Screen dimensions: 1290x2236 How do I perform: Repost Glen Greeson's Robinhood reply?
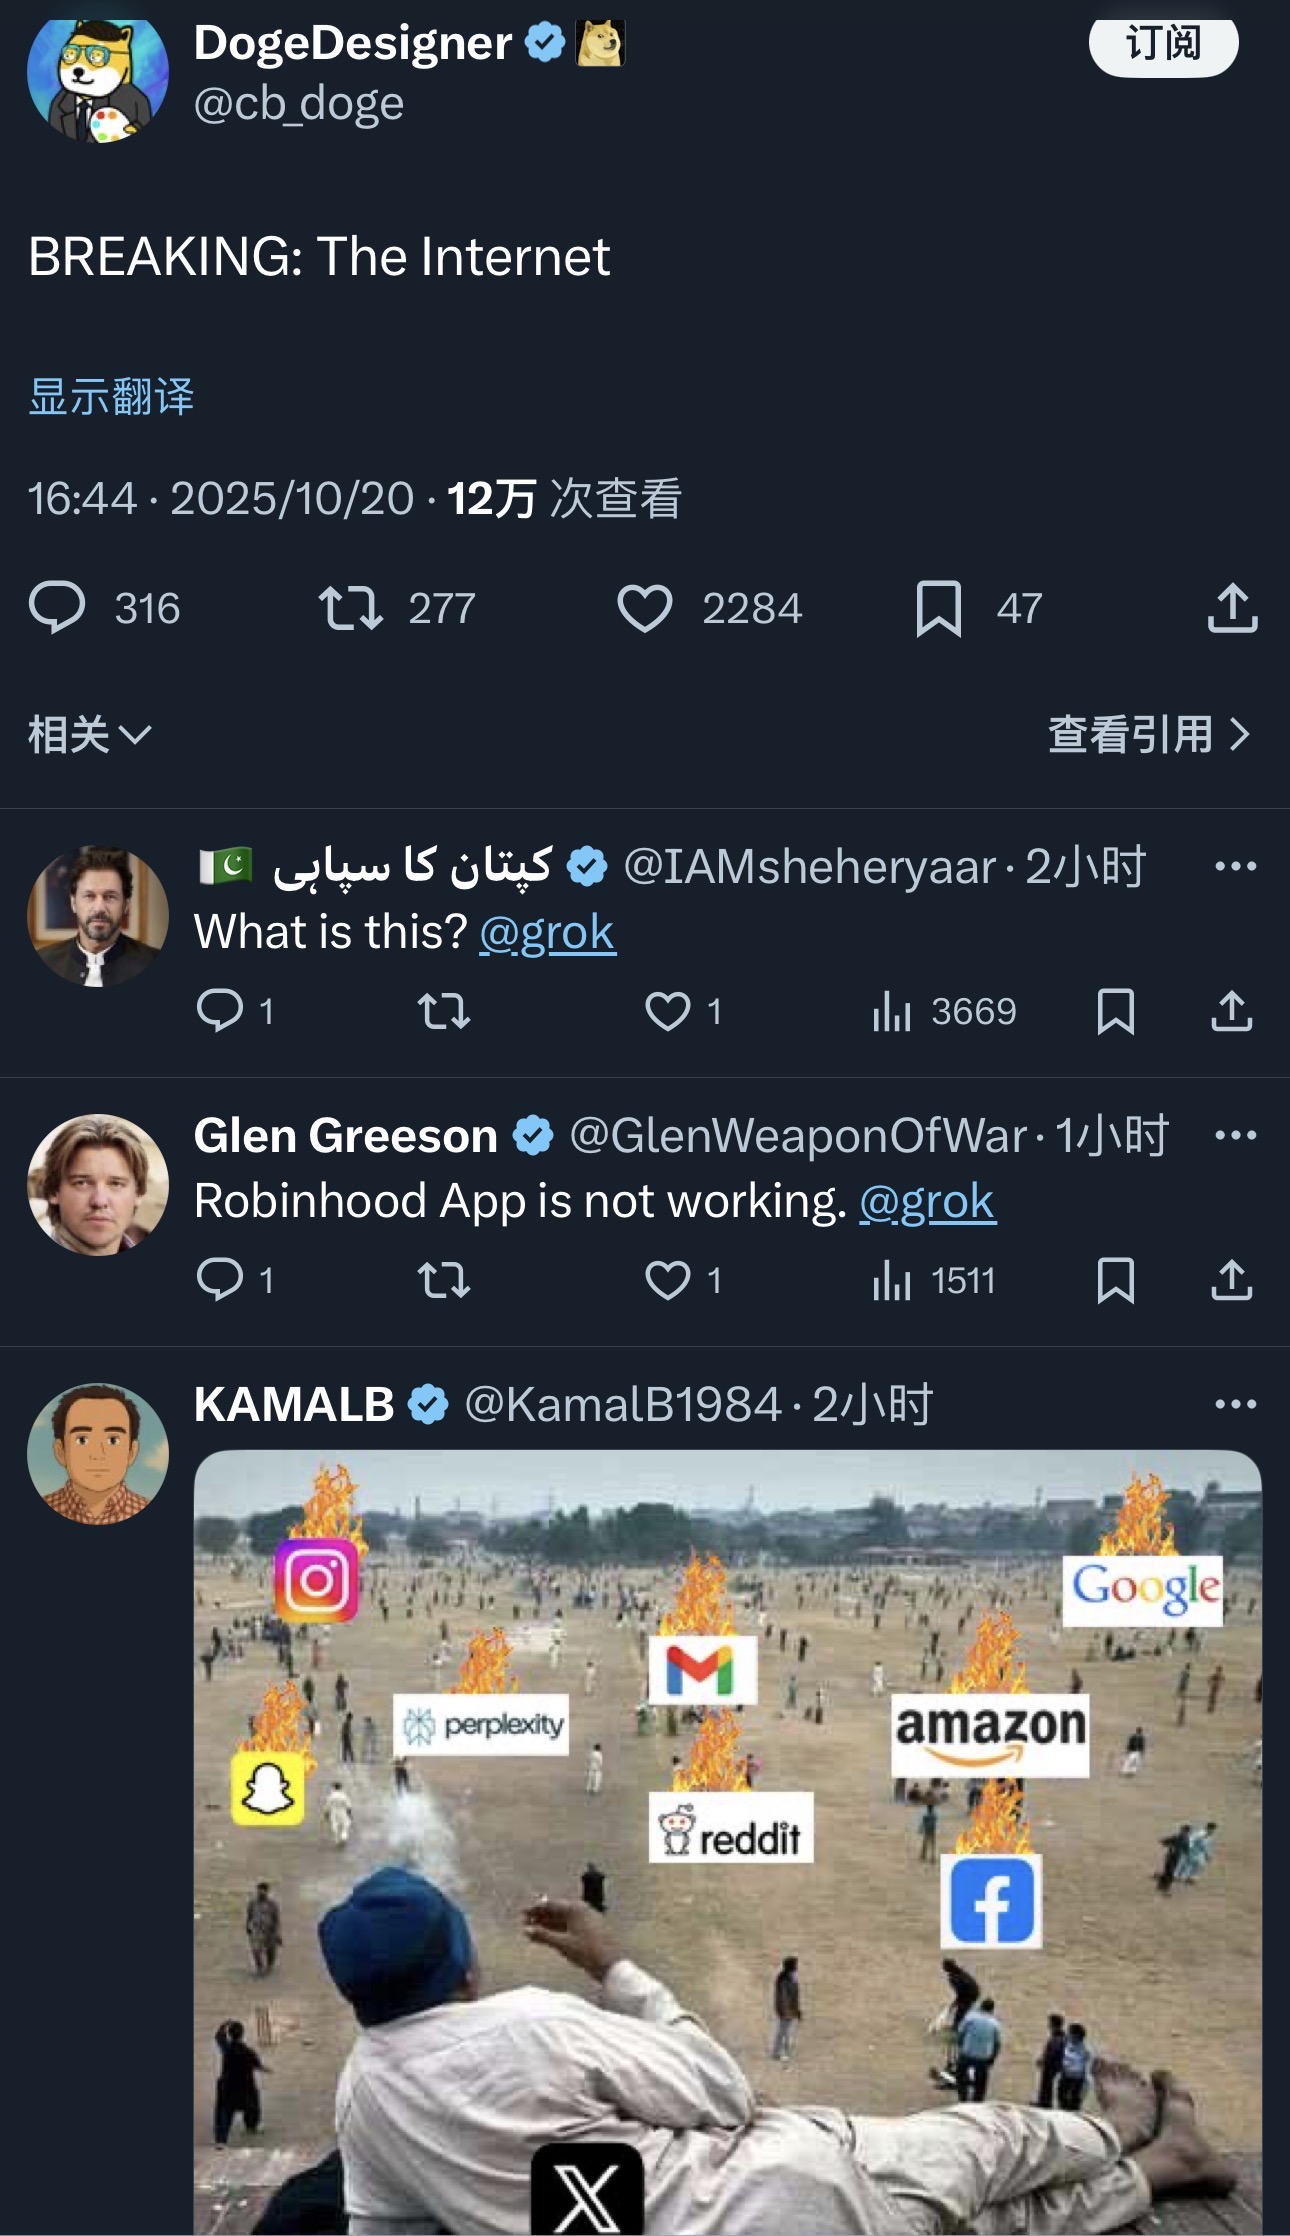click(443, 1280)
